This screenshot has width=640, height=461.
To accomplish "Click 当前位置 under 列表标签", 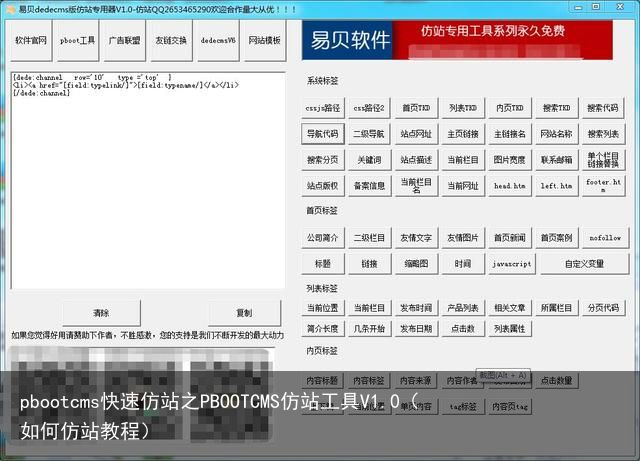I will pyautogui.click(x=323, y=308).
